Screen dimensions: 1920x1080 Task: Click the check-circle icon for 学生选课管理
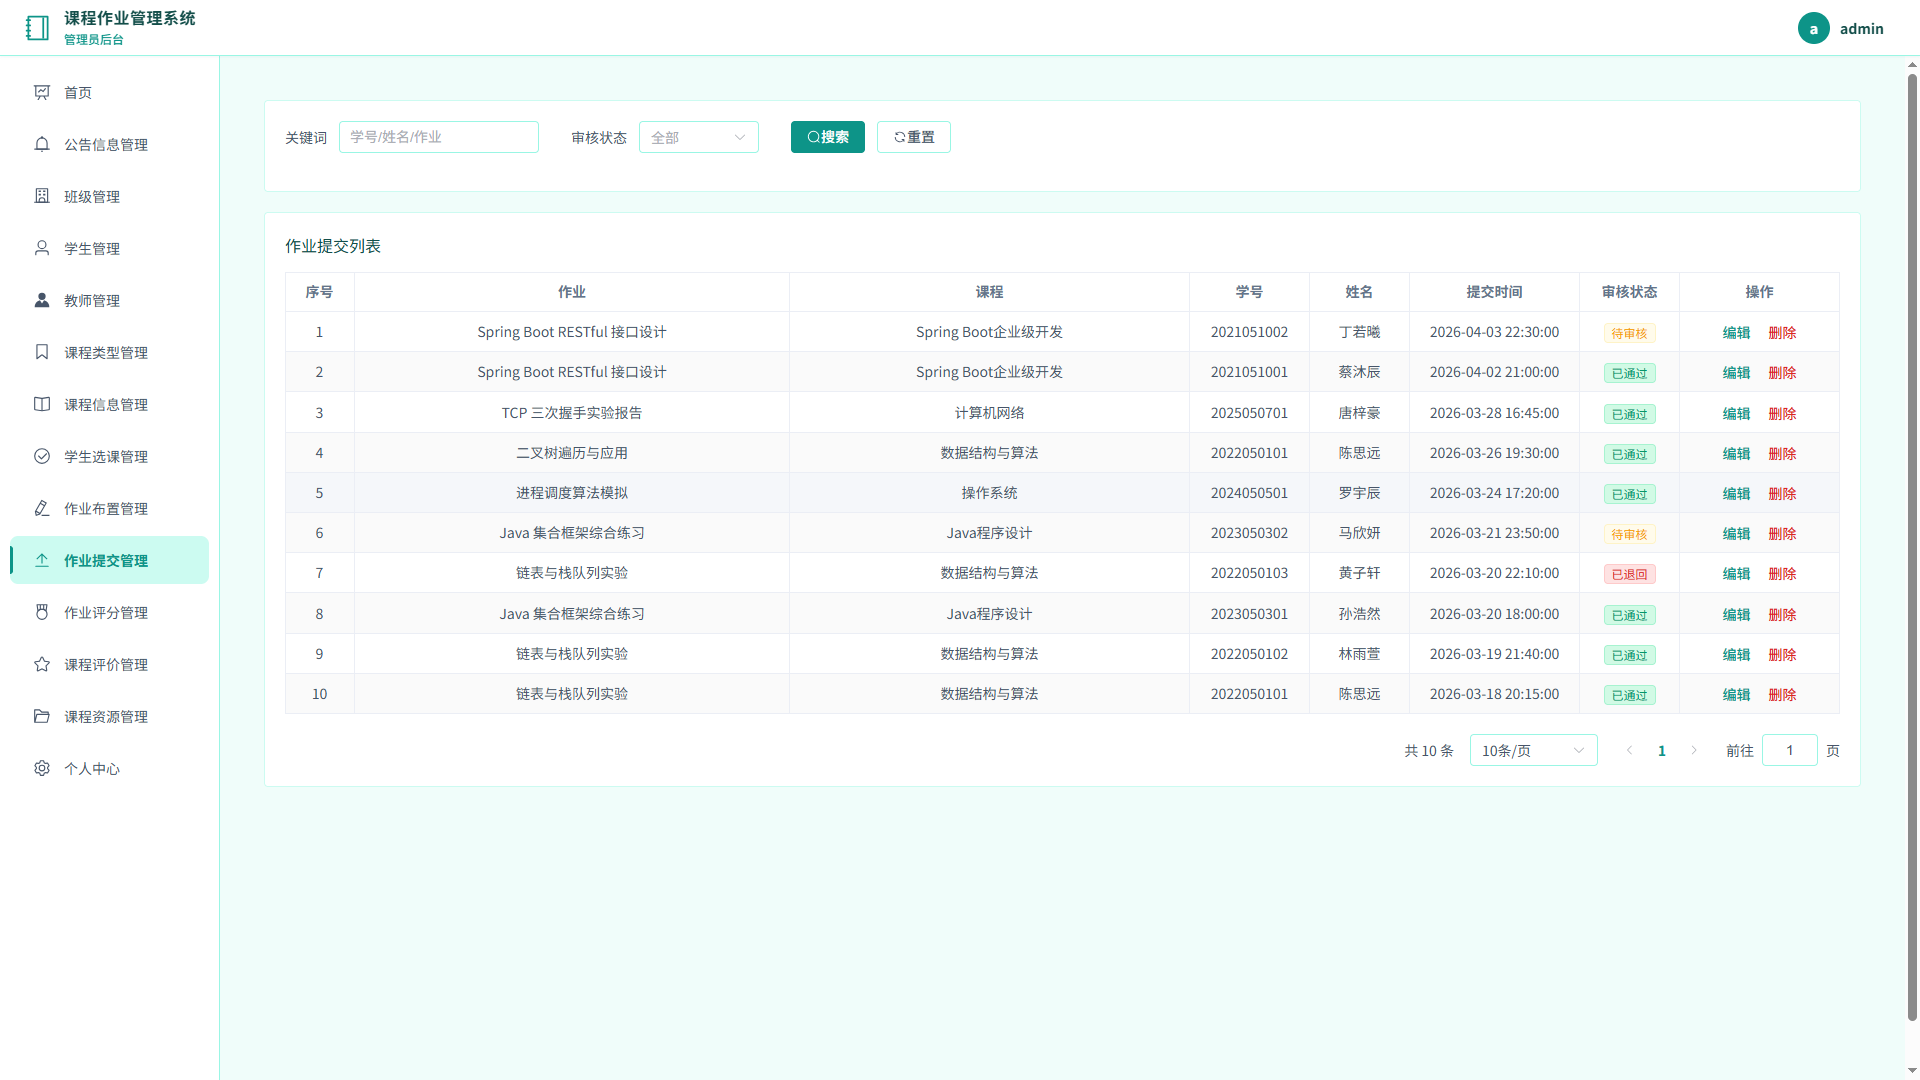click(42, 456)
